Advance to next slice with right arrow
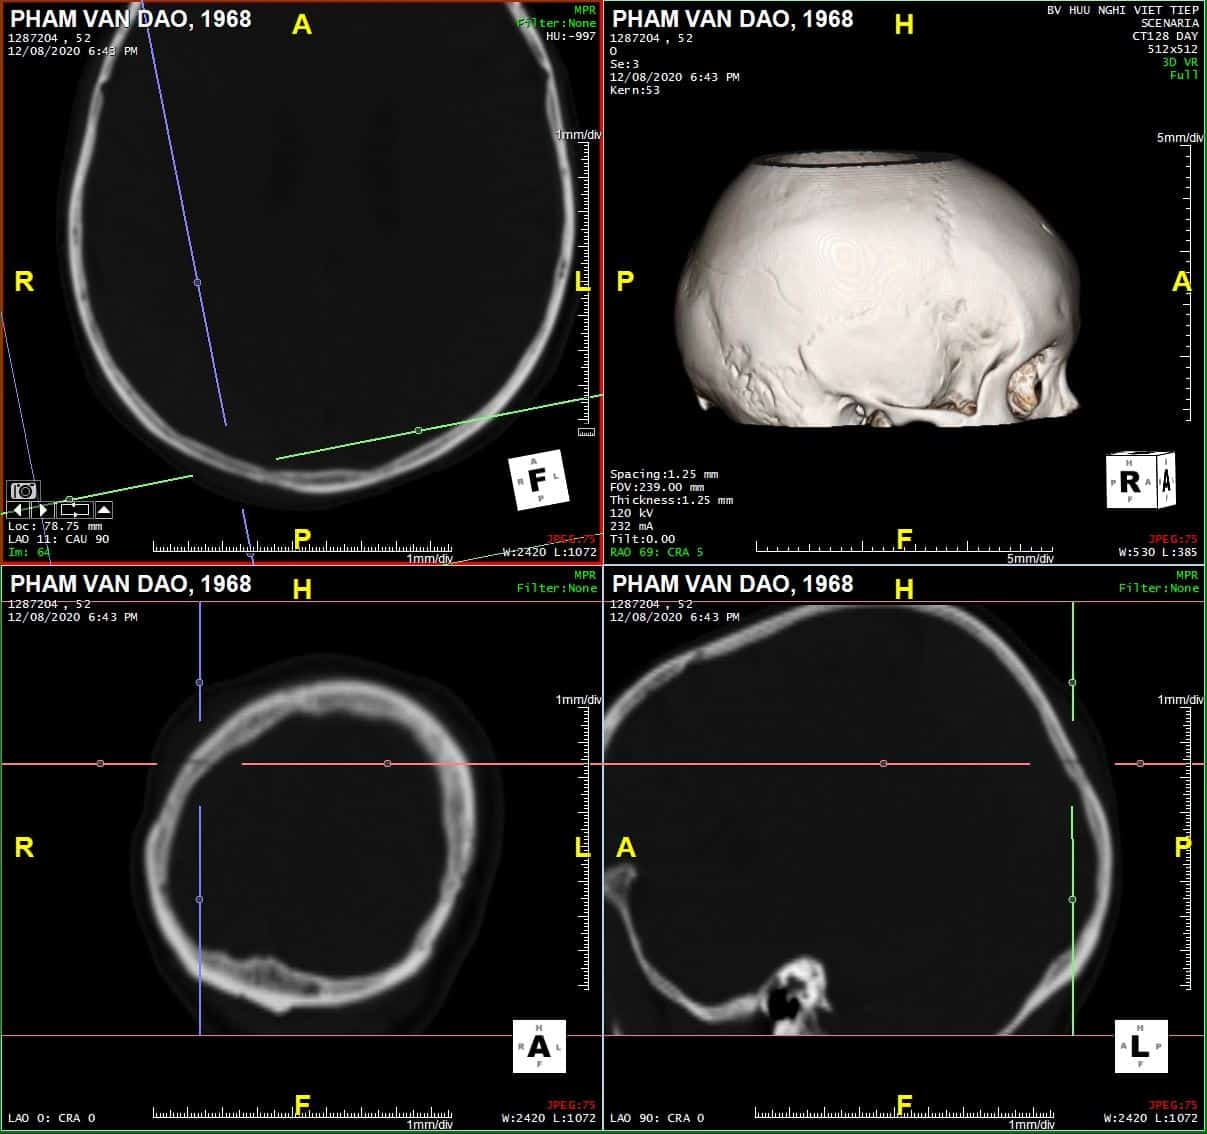 pyautogui.click(x=44, y=510)
